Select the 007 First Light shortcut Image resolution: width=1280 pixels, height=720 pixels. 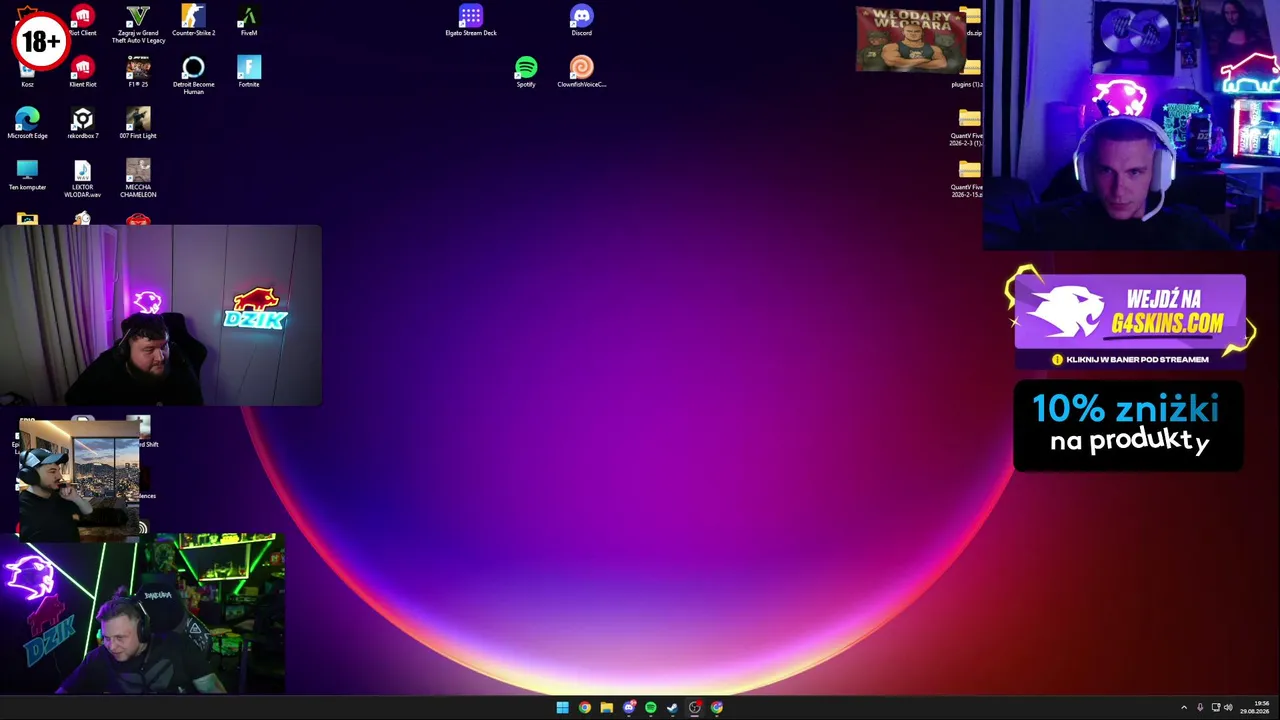pos(138,123)
